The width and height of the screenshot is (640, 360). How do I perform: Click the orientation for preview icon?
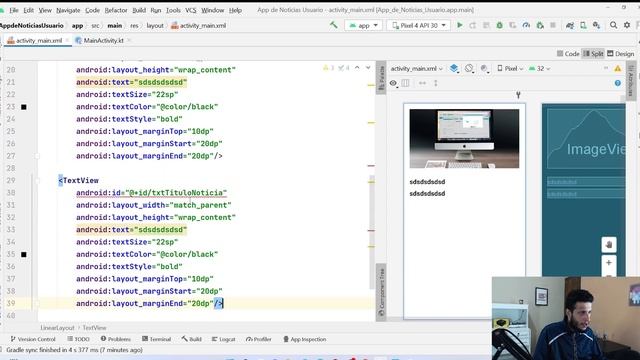[x=469, y=69]
